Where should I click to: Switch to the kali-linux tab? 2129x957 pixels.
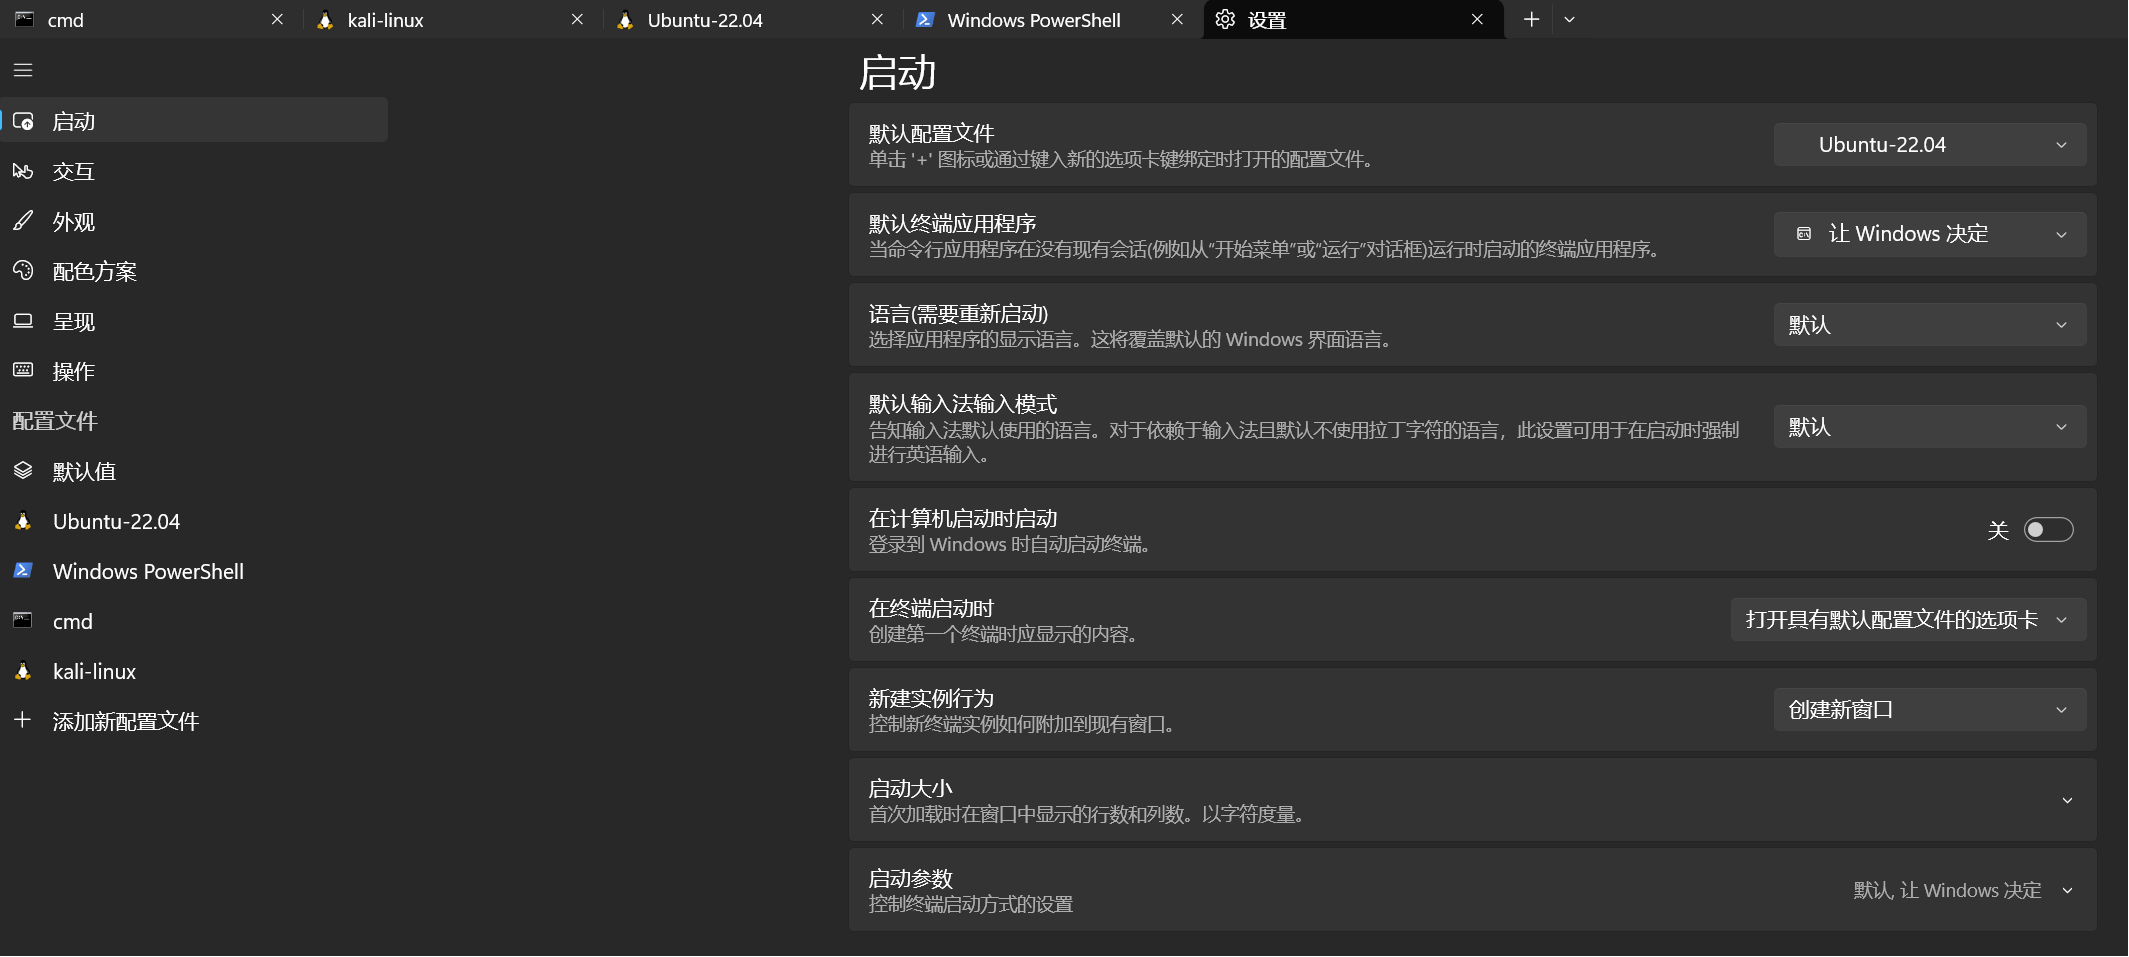(452, 19)
